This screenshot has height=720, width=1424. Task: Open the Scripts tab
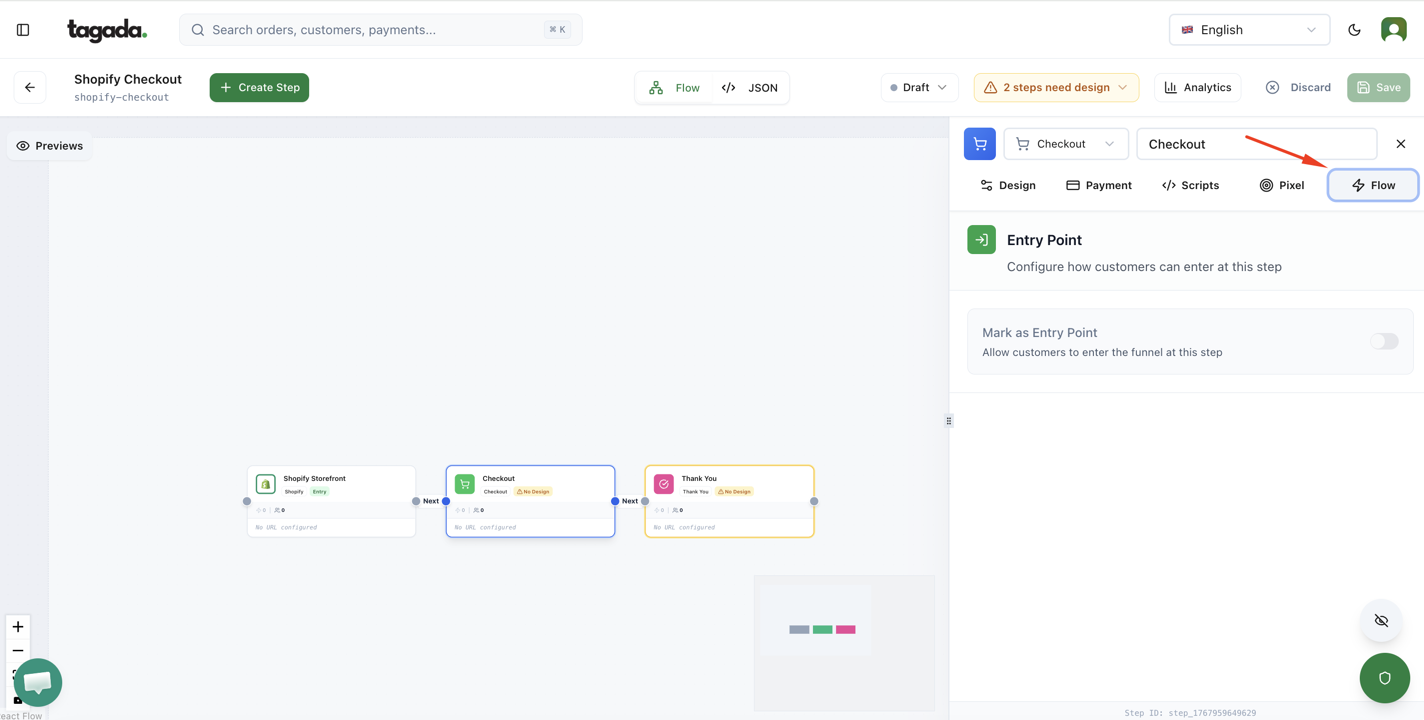coord(1190,185)
